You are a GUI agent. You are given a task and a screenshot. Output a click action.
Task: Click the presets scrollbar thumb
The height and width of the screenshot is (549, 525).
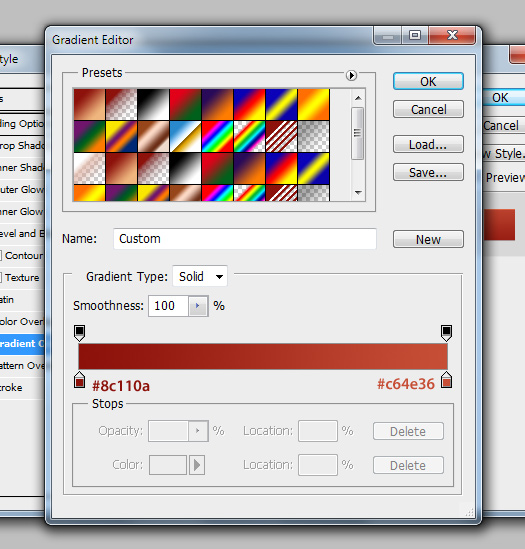click(x=358, y=133)
